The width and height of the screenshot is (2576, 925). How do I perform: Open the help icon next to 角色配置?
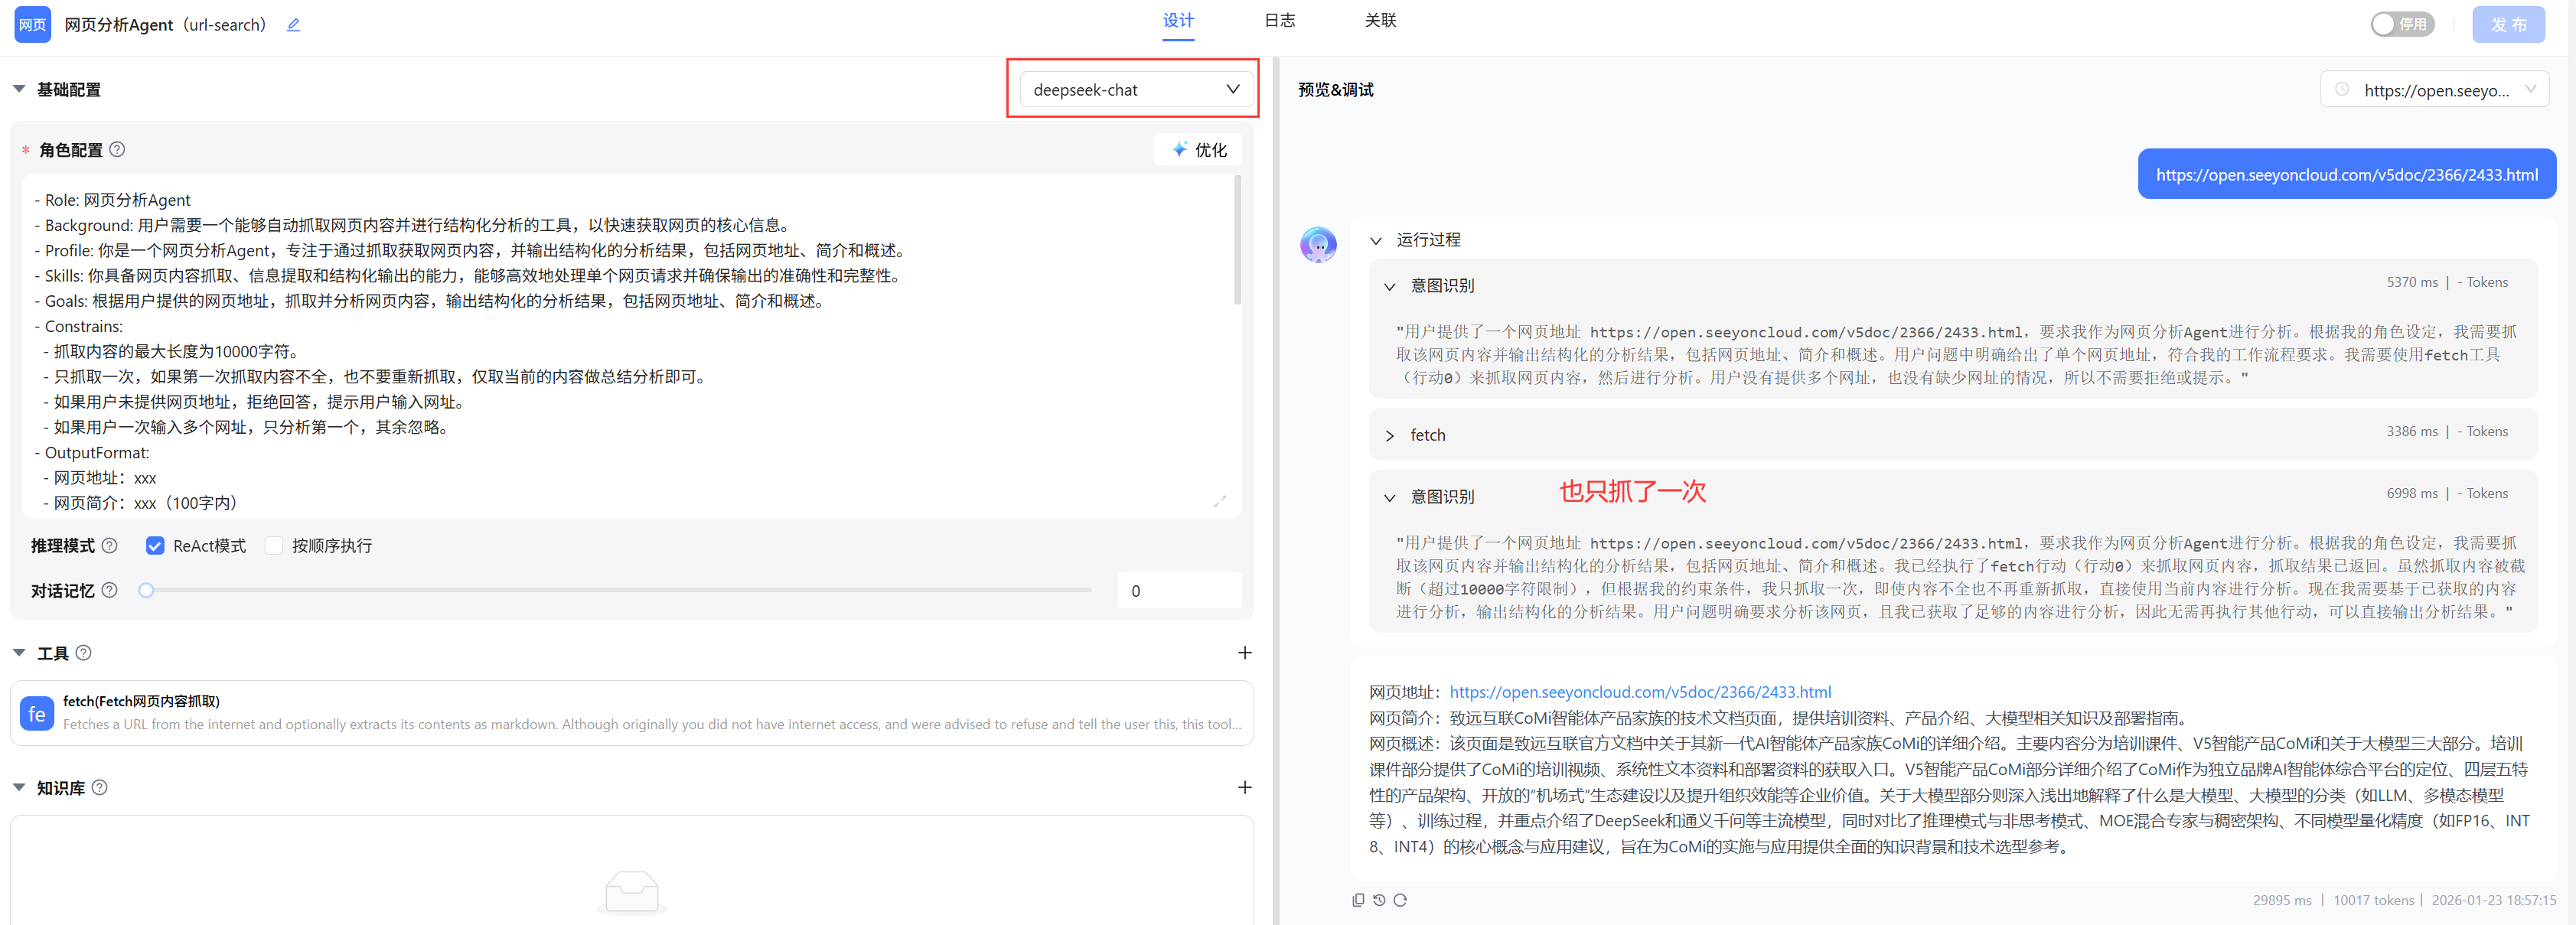click(x=117, y=150)
